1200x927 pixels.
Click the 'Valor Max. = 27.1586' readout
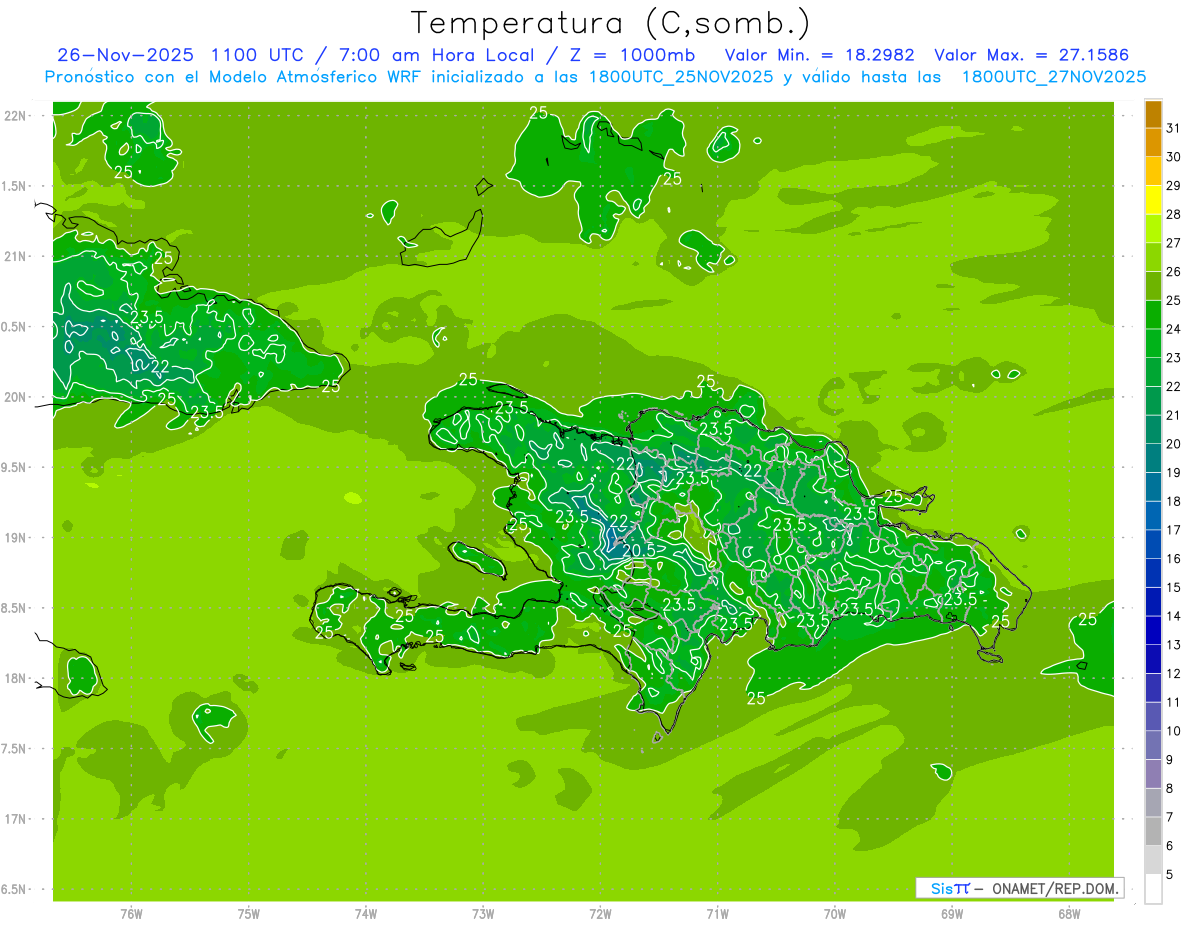tap(1032, 55)
